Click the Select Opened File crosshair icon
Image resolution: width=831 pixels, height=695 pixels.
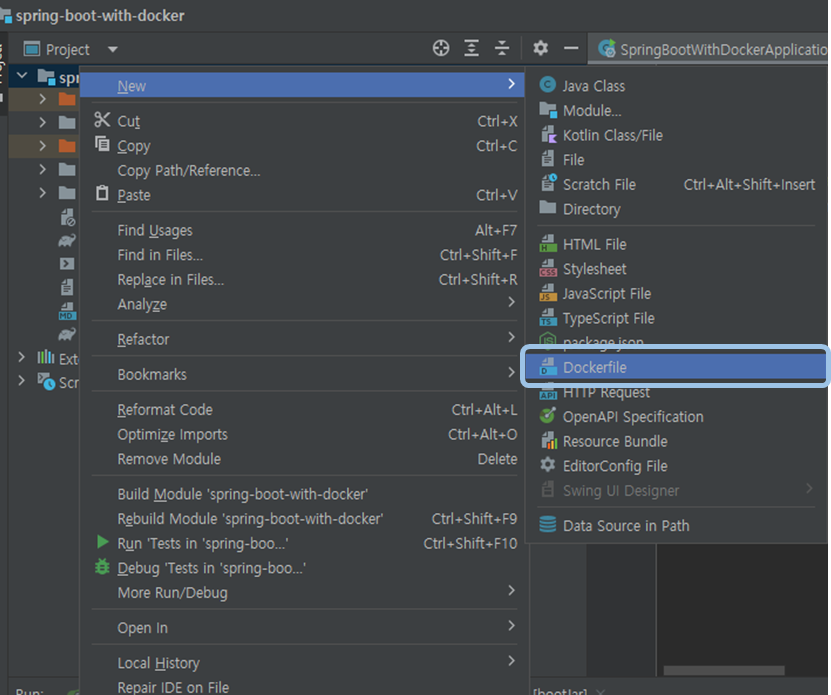click(440, 48)
